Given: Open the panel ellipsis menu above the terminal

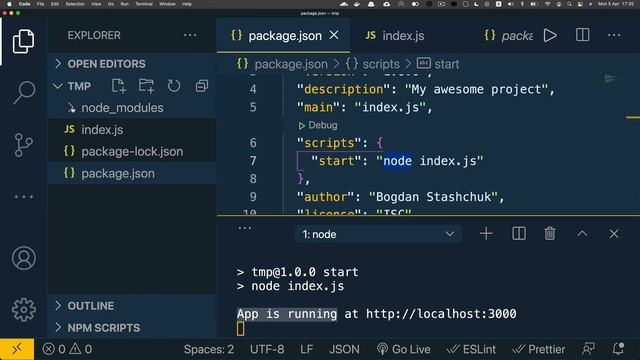Looking at the screenshot, I should coord(244,228).
